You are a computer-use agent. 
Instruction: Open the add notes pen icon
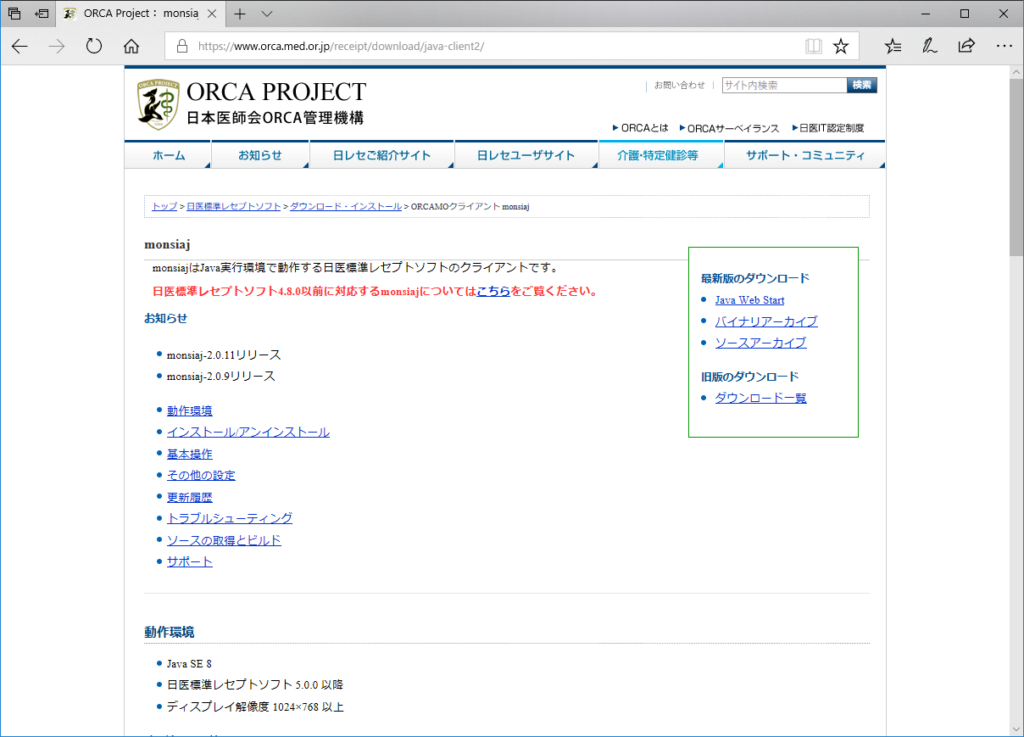click(x=929, y=46)
